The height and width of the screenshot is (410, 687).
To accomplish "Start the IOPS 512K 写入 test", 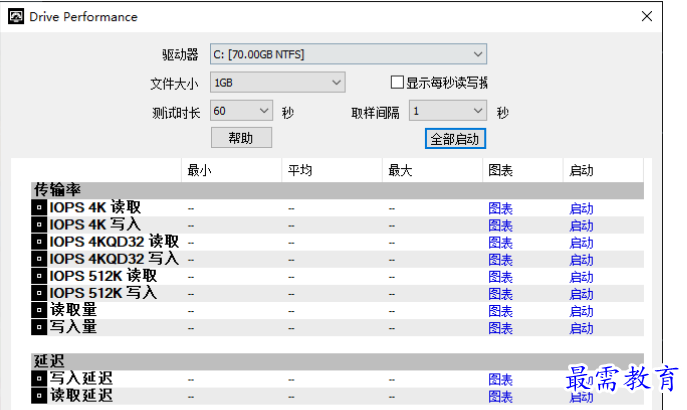I will 581,294.
